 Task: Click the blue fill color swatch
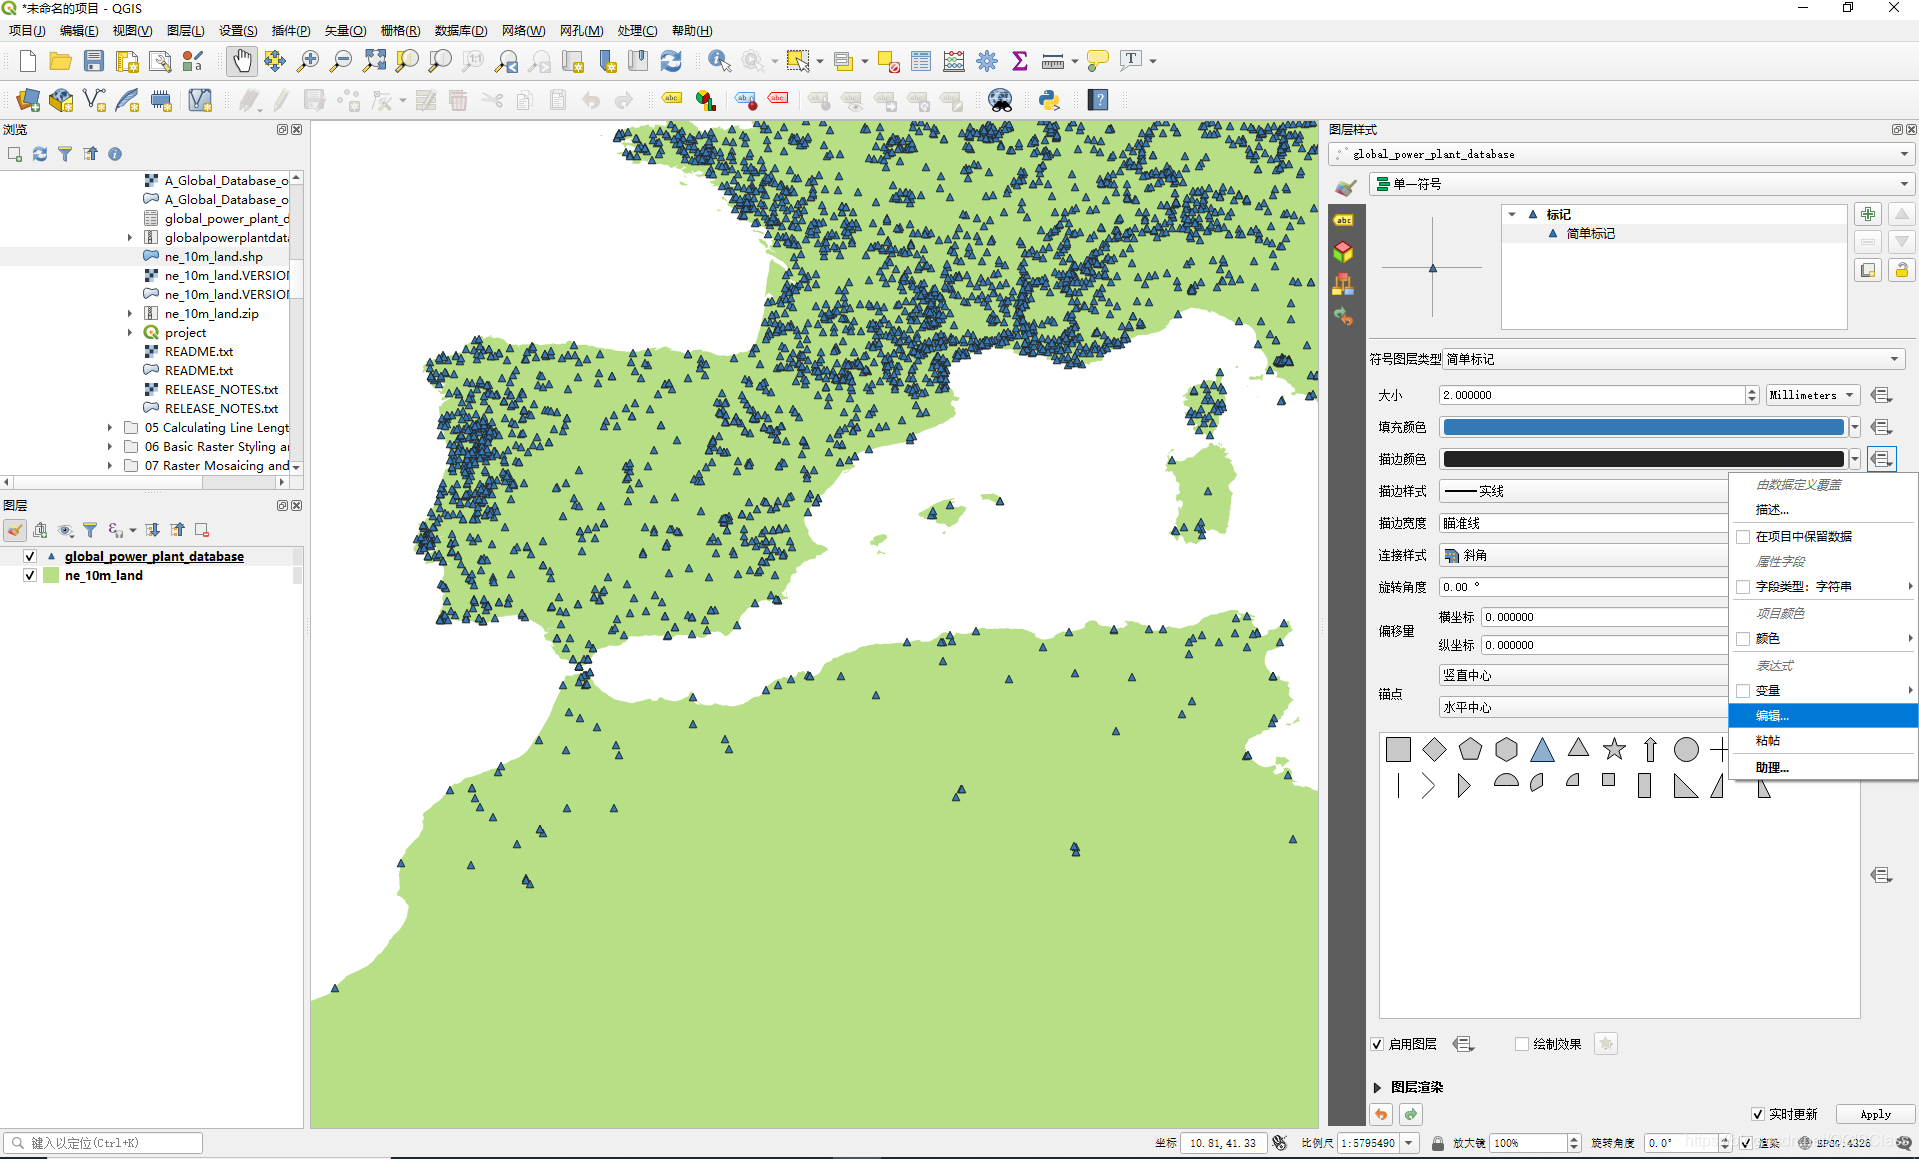click(1643, 427)
